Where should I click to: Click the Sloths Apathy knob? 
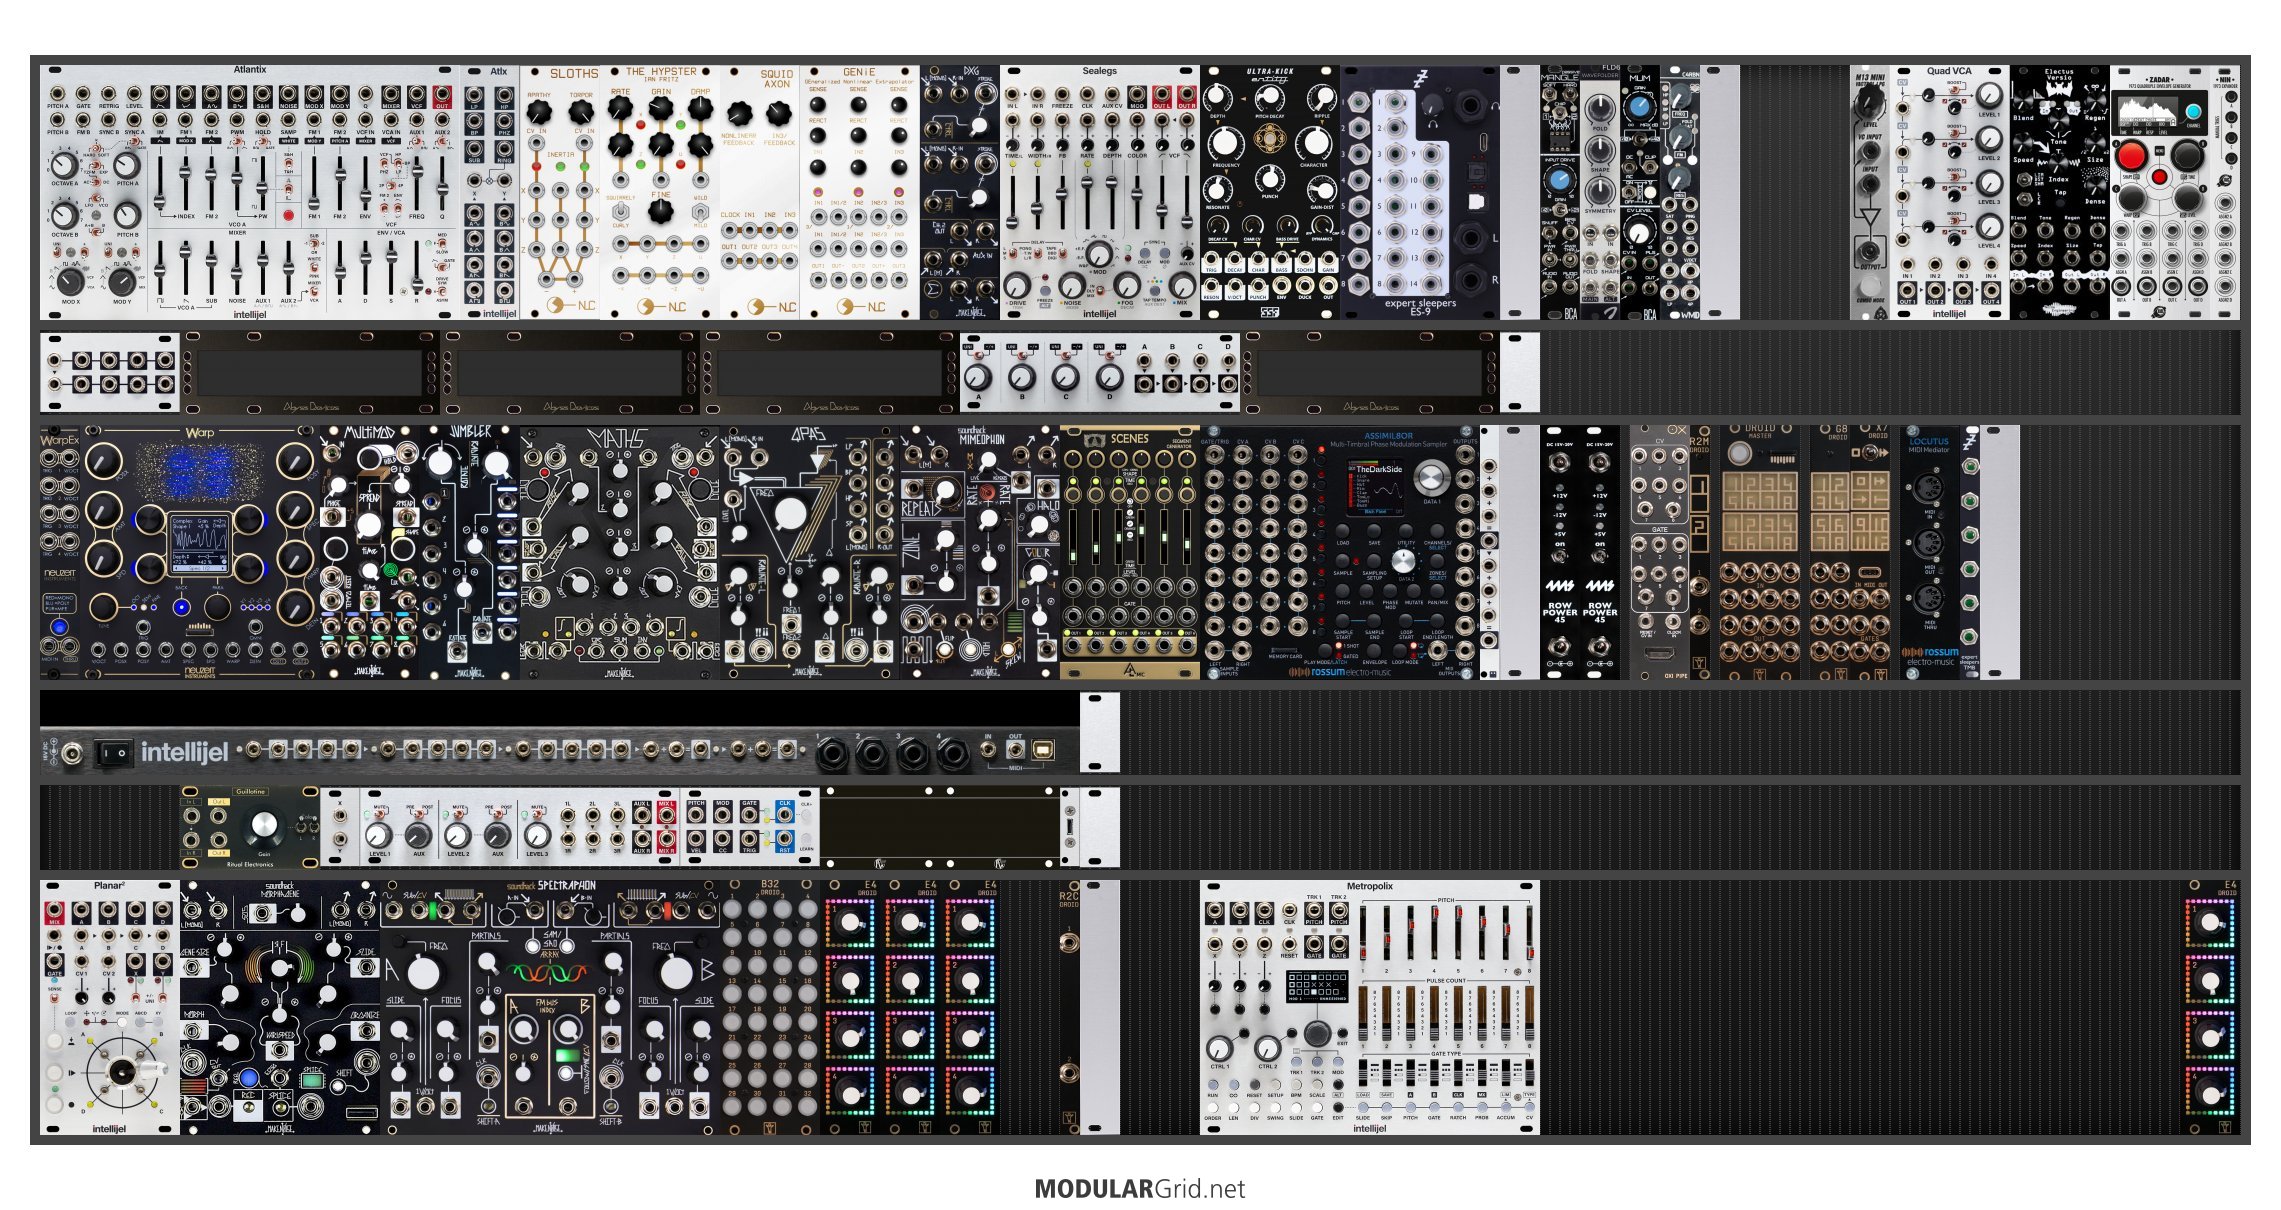pos(539,112)
